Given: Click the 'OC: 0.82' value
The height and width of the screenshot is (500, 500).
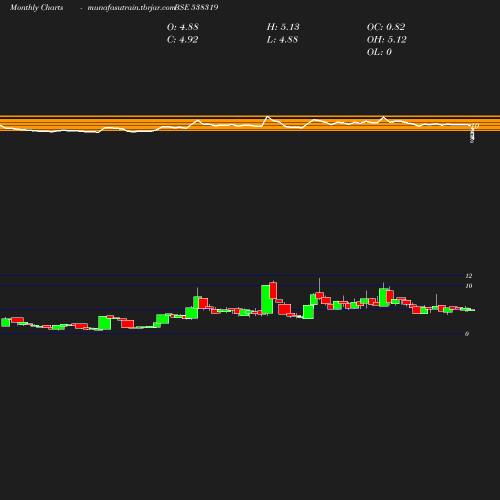Looking at the screenshot, I should point(386,27).
